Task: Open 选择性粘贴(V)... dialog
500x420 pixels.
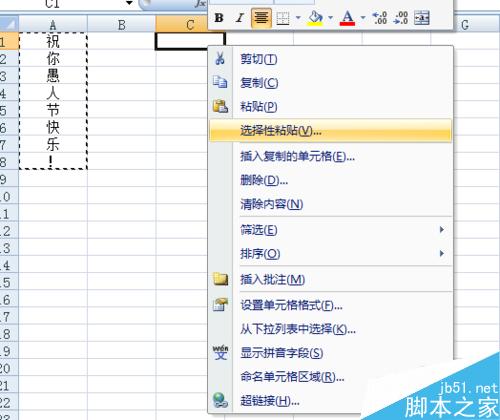Action: [x=330, y=131]
